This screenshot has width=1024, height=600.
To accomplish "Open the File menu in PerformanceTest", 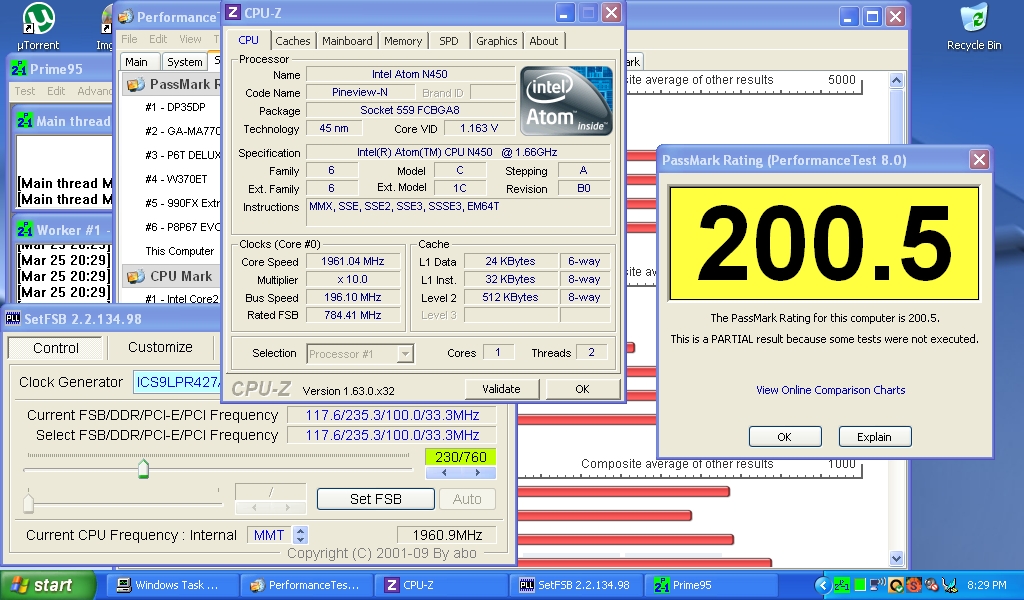I will coord(129,39).
